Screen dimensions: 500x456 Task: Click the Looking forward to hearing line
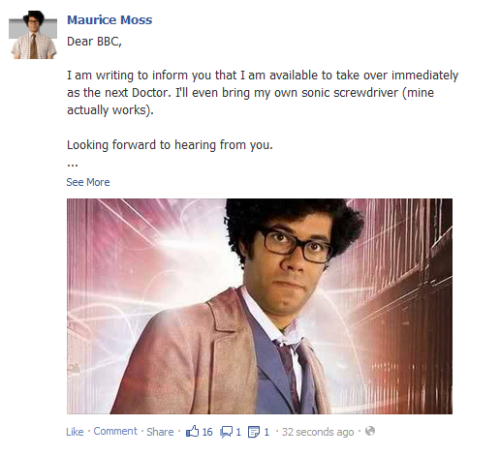[170, 145]
